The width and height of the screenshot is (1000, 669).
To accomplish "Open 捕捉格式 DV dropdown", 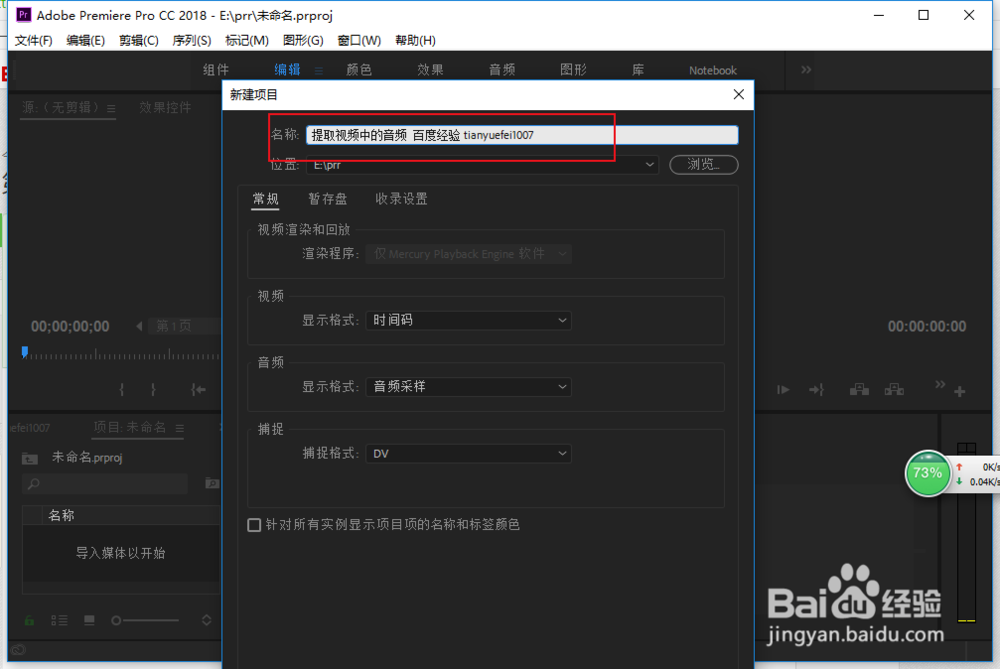I will coord(468,453).
